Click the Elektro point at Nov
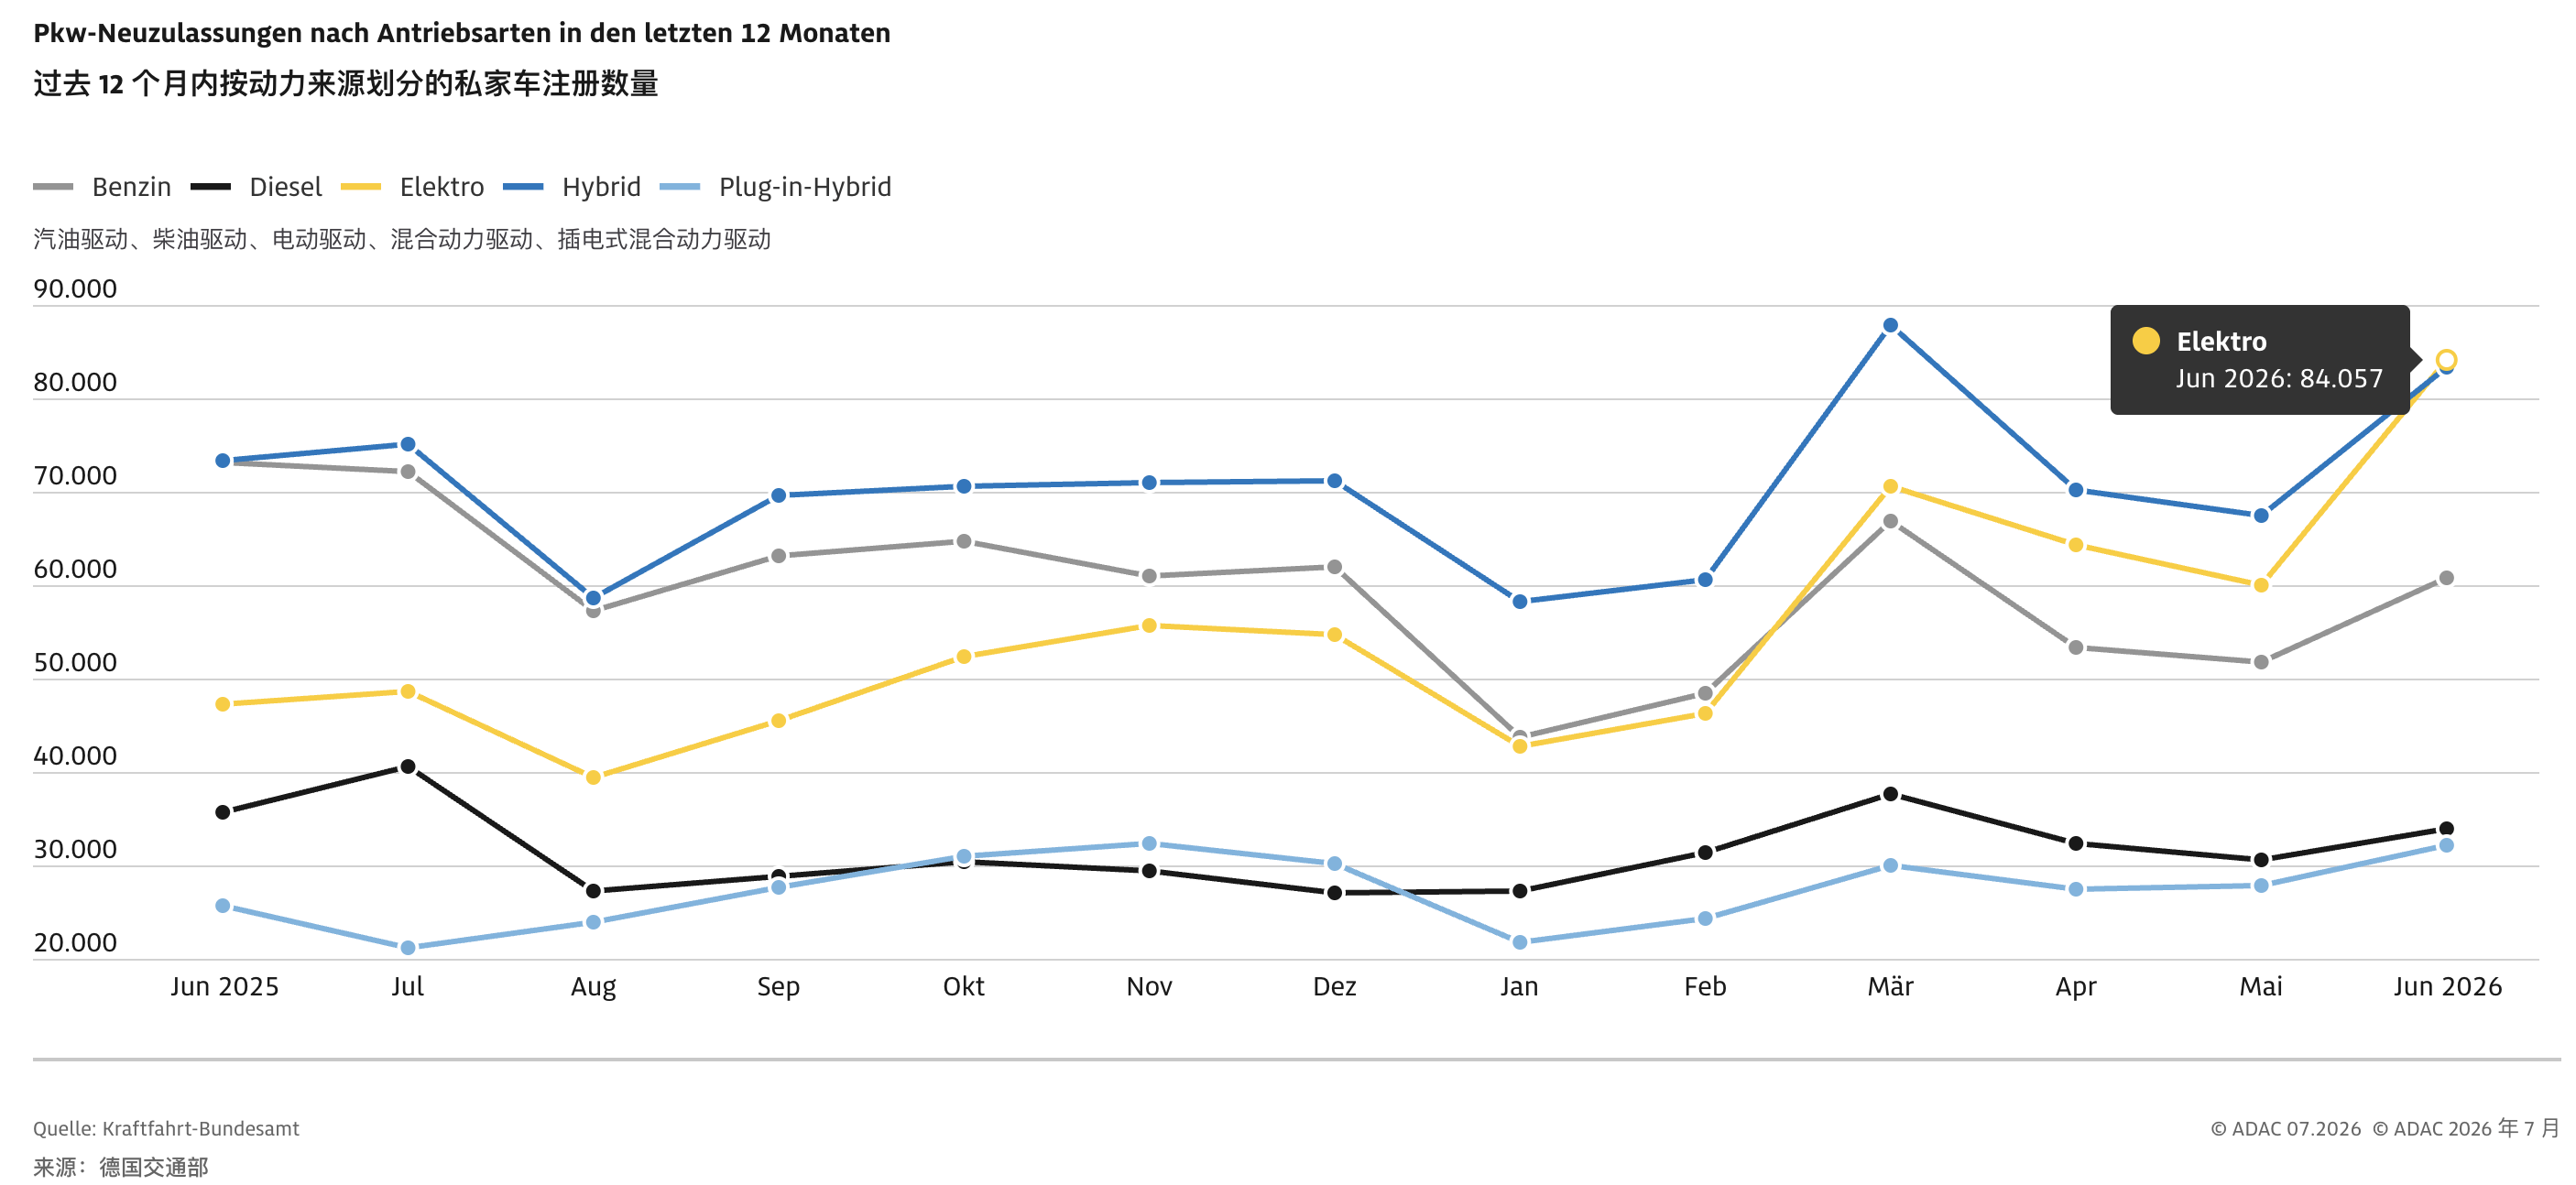2576x1185 pixels. tap(1149, 626)
